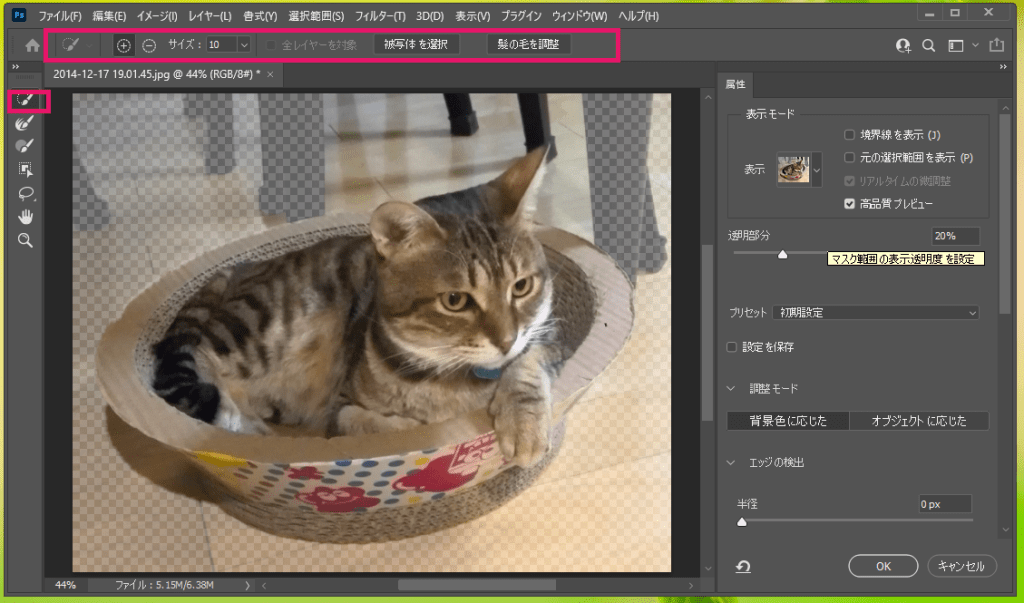Click the reset workspace arrow icon
The image size is (1024, 603).
click(x=743, y=567)
